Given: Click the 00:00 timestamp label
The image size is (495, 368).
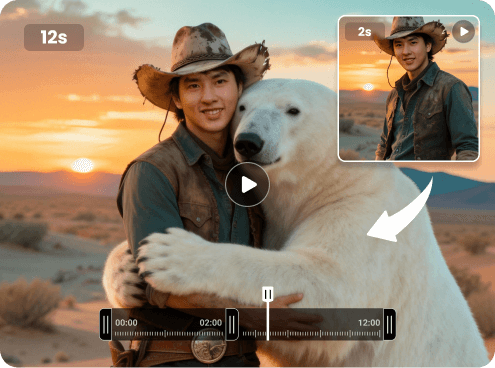Looking at the screenshot, I should [126, 323].
